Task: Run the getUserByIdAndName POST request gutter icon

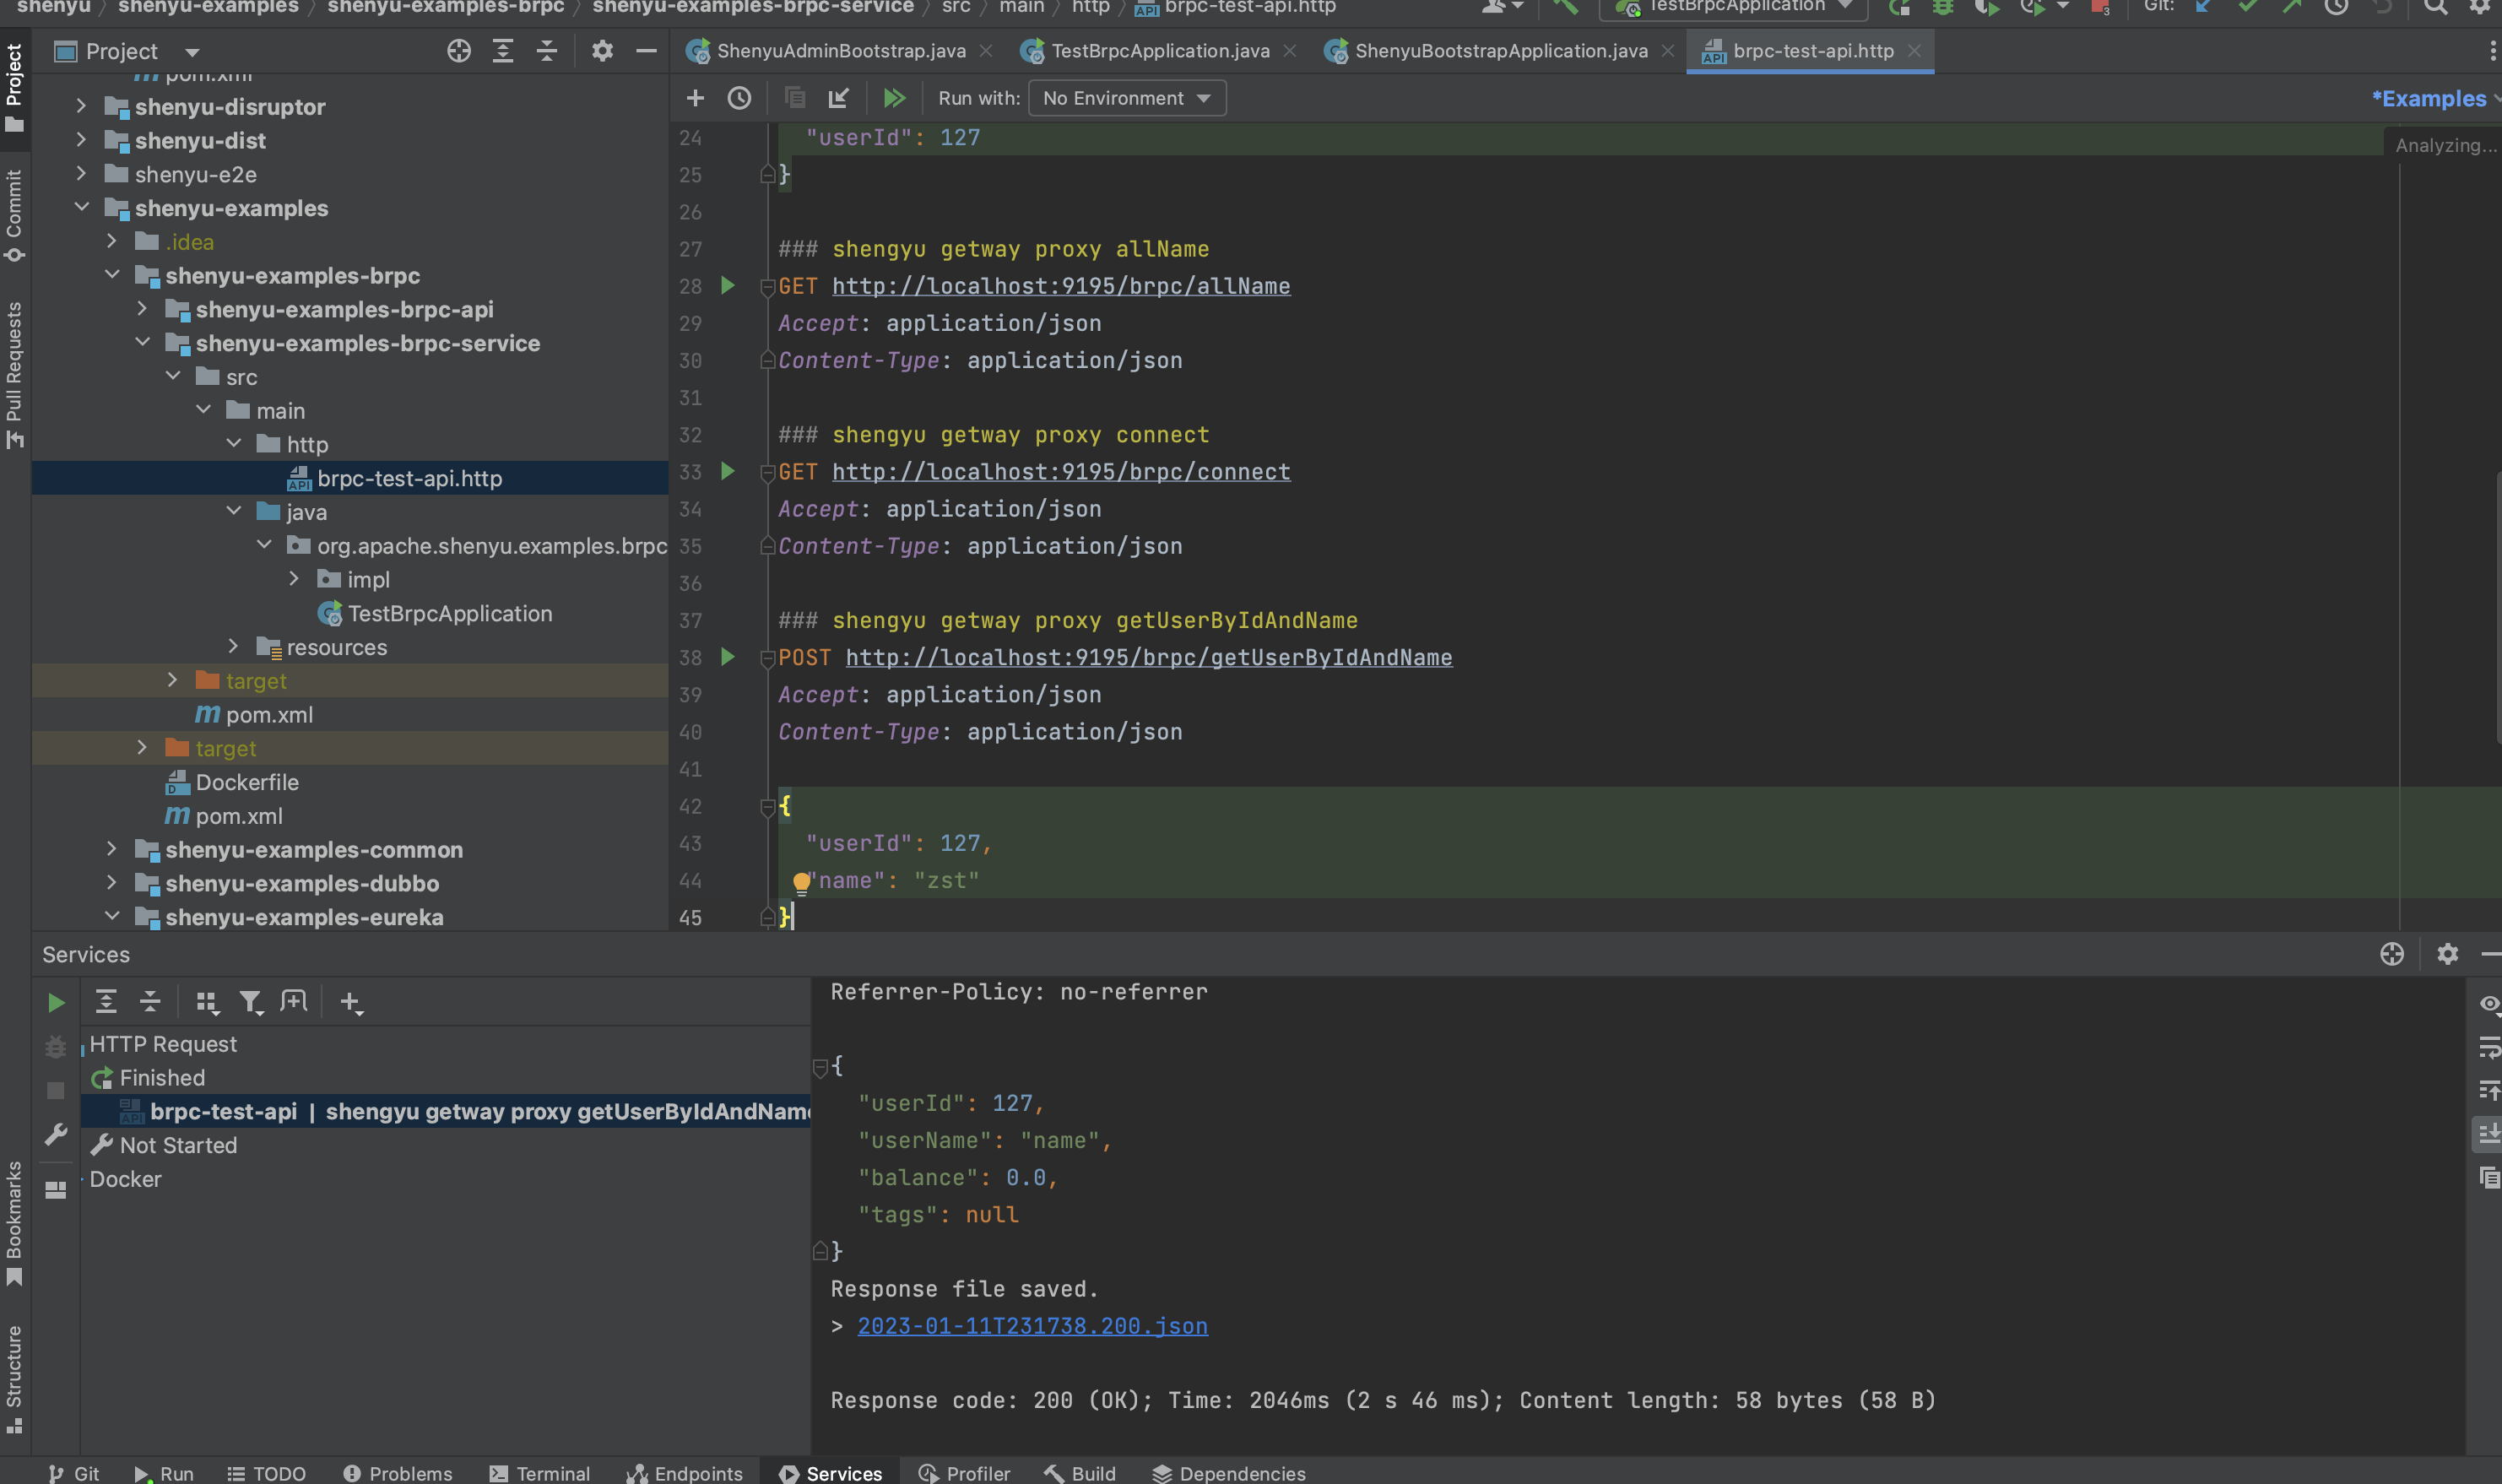Action: [x=728, y=657]
